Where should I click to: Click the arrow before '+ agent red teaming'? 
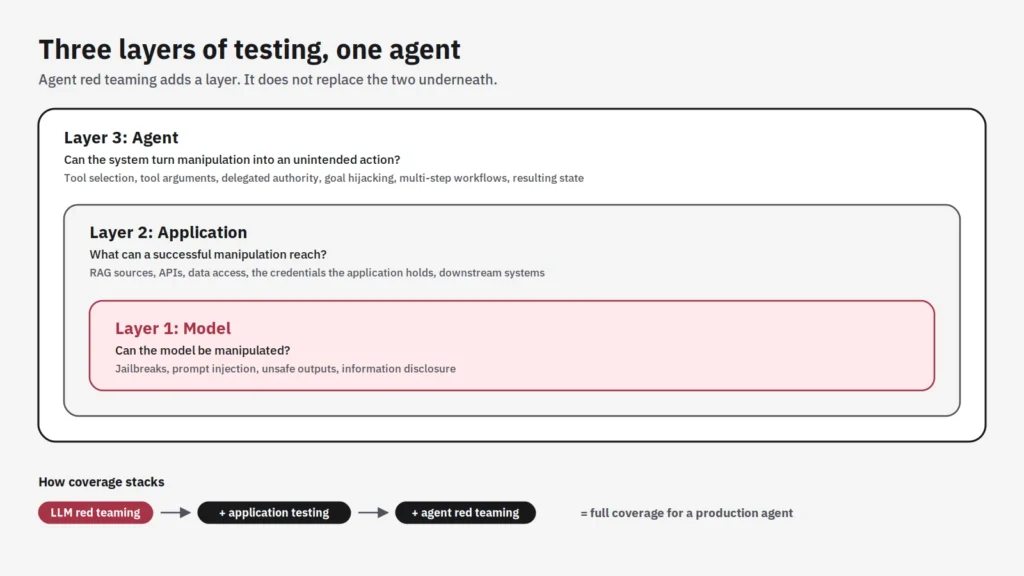[373, 513]
